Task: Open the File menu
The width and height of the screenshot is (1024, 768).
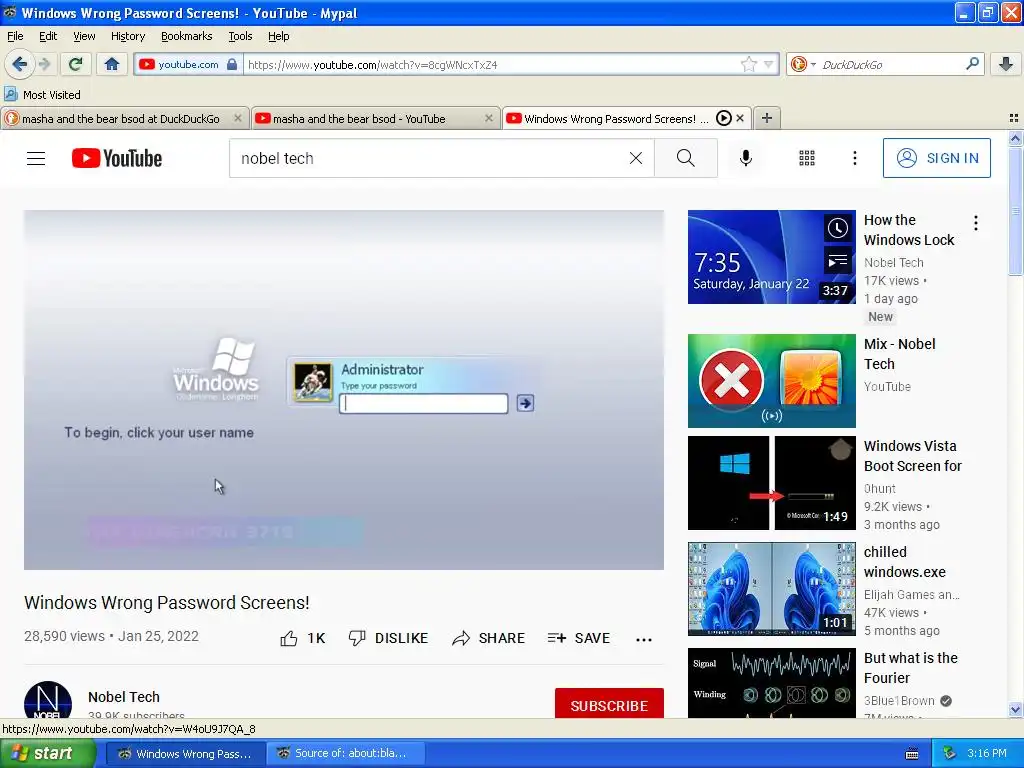Action: pyautogui.click(x=14, y=36)
